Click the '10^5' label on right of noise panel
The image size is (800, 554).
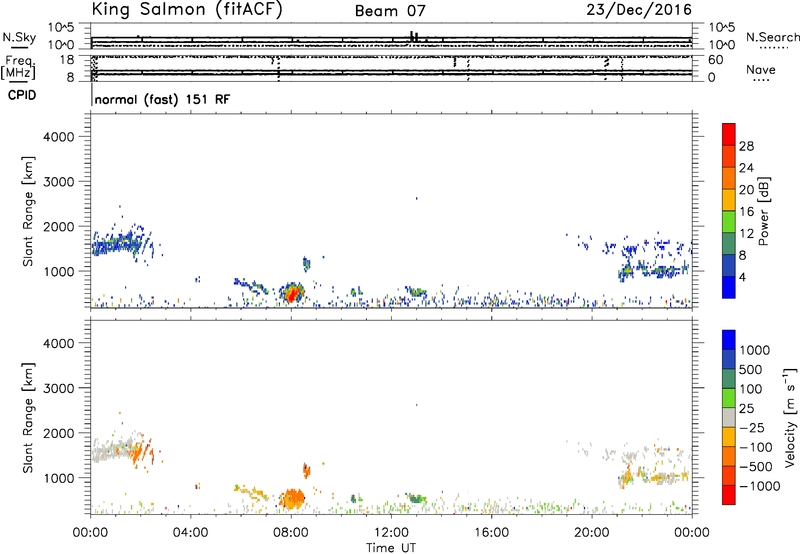coord(722,28)
